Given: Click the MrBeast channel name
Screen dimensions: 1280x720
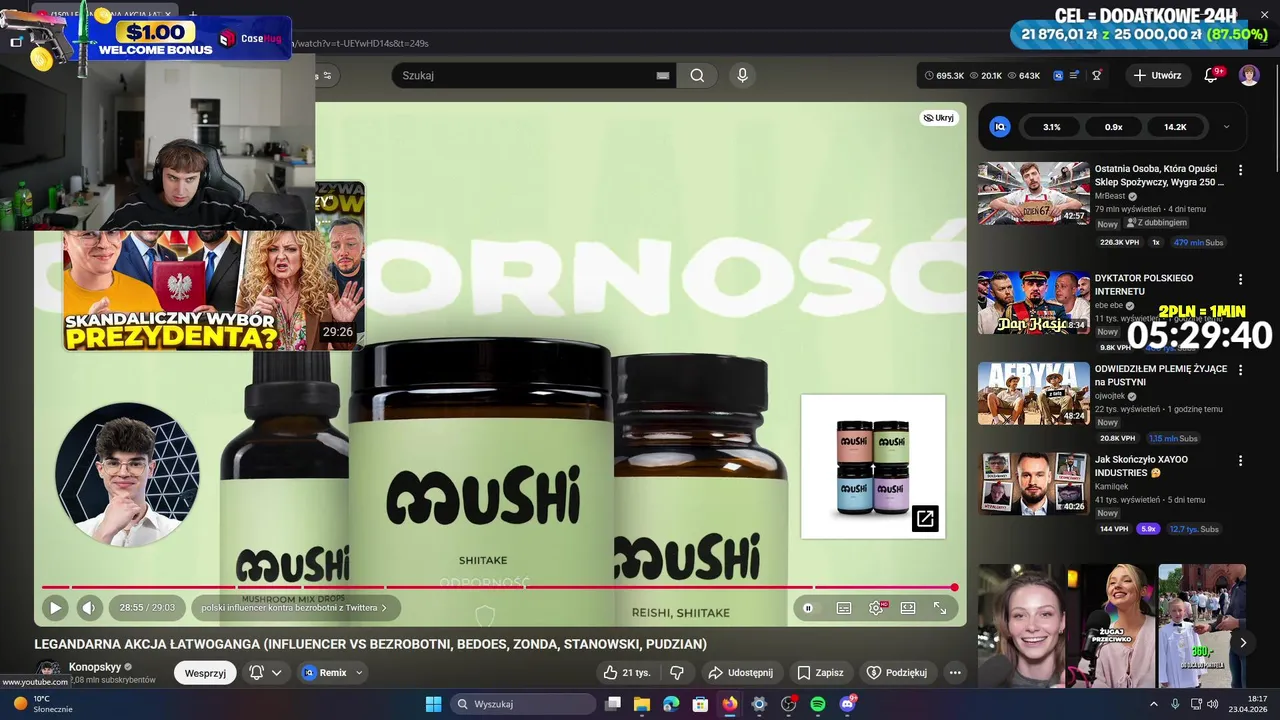Looking at the screenshot, I should pyautogui.click(x=1110, y=196).
